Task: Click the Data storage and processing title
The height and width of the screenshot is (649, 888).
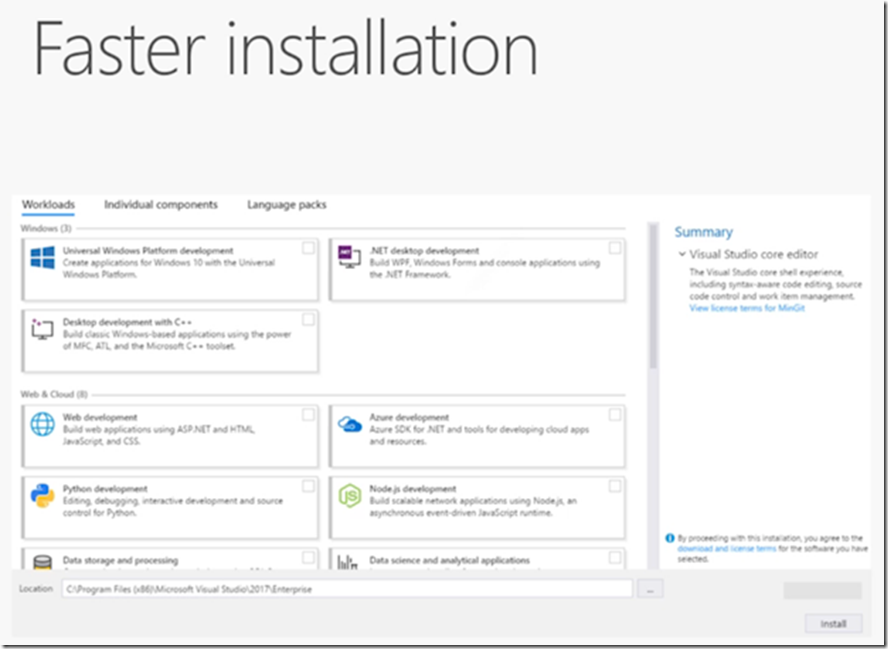Action: coord(120,560)
